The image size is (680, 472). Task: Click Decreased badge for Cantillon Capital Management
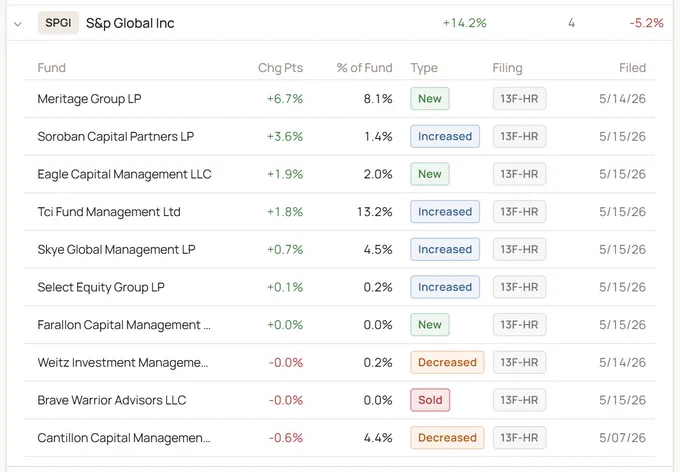coord(447,438)
